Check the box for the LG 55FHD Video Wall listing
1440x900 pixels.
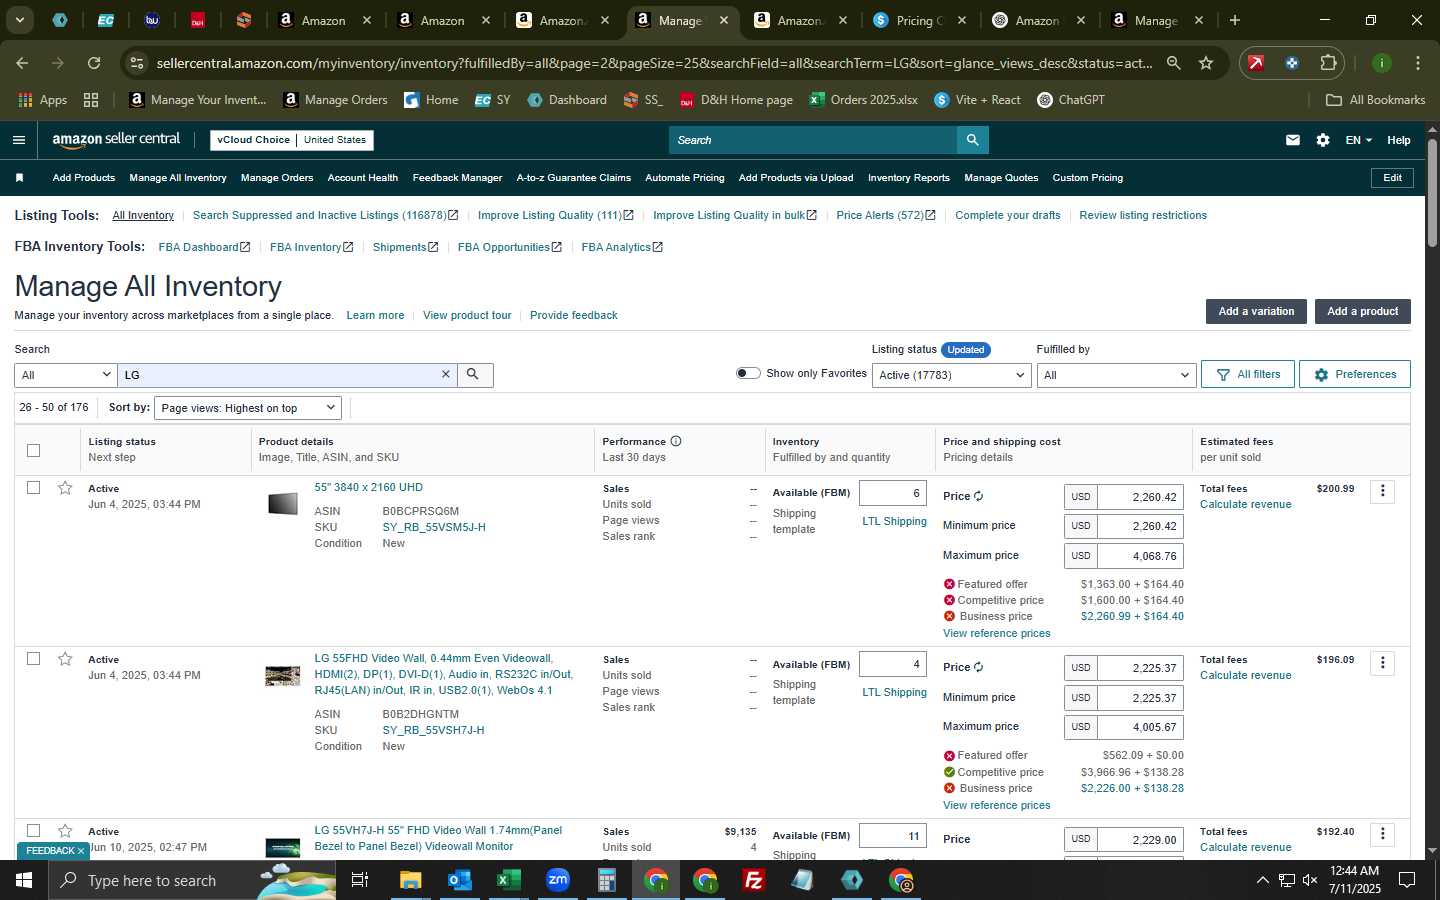point(33,659)
